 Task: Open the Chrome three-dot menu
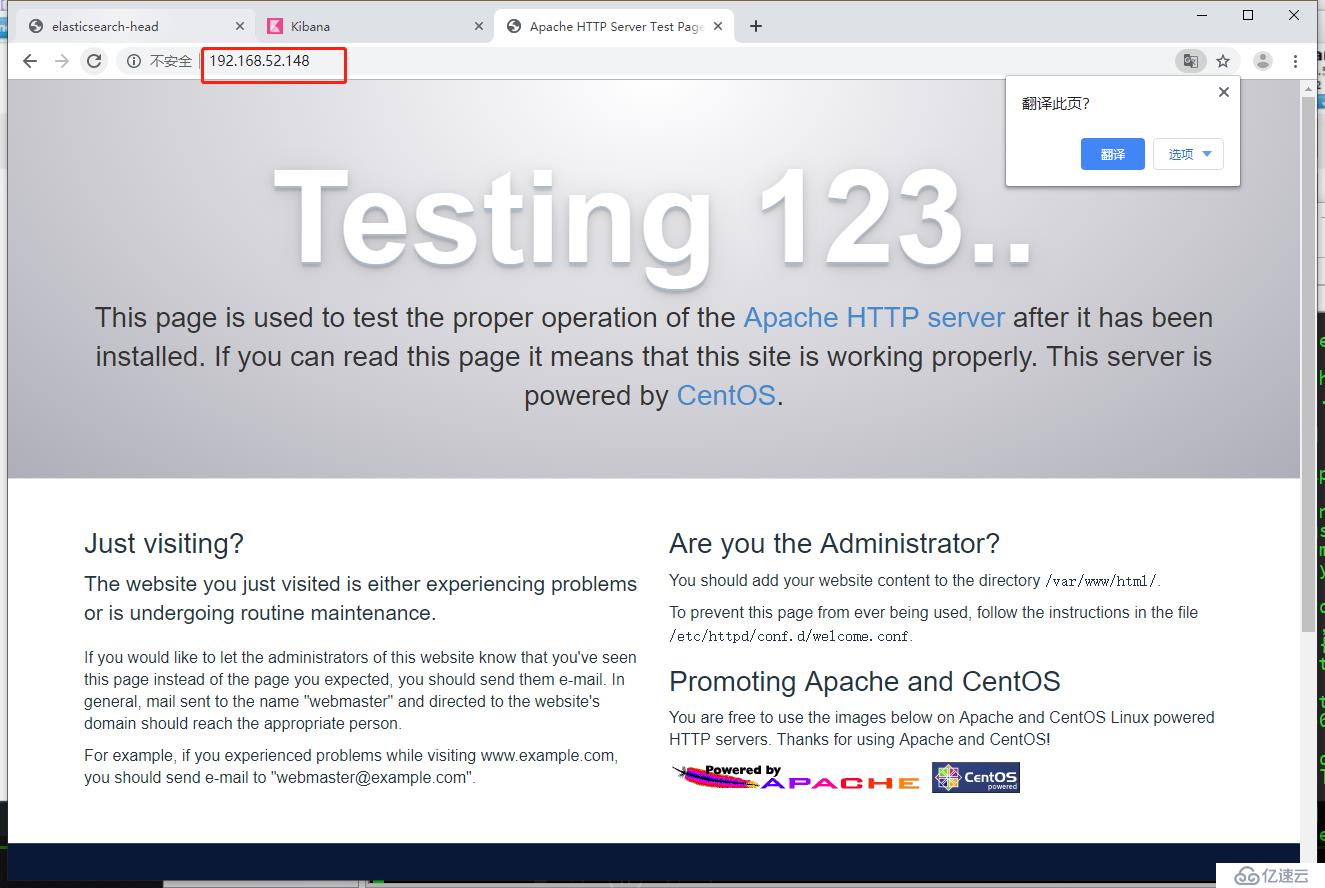click(x=1295, y=61)
